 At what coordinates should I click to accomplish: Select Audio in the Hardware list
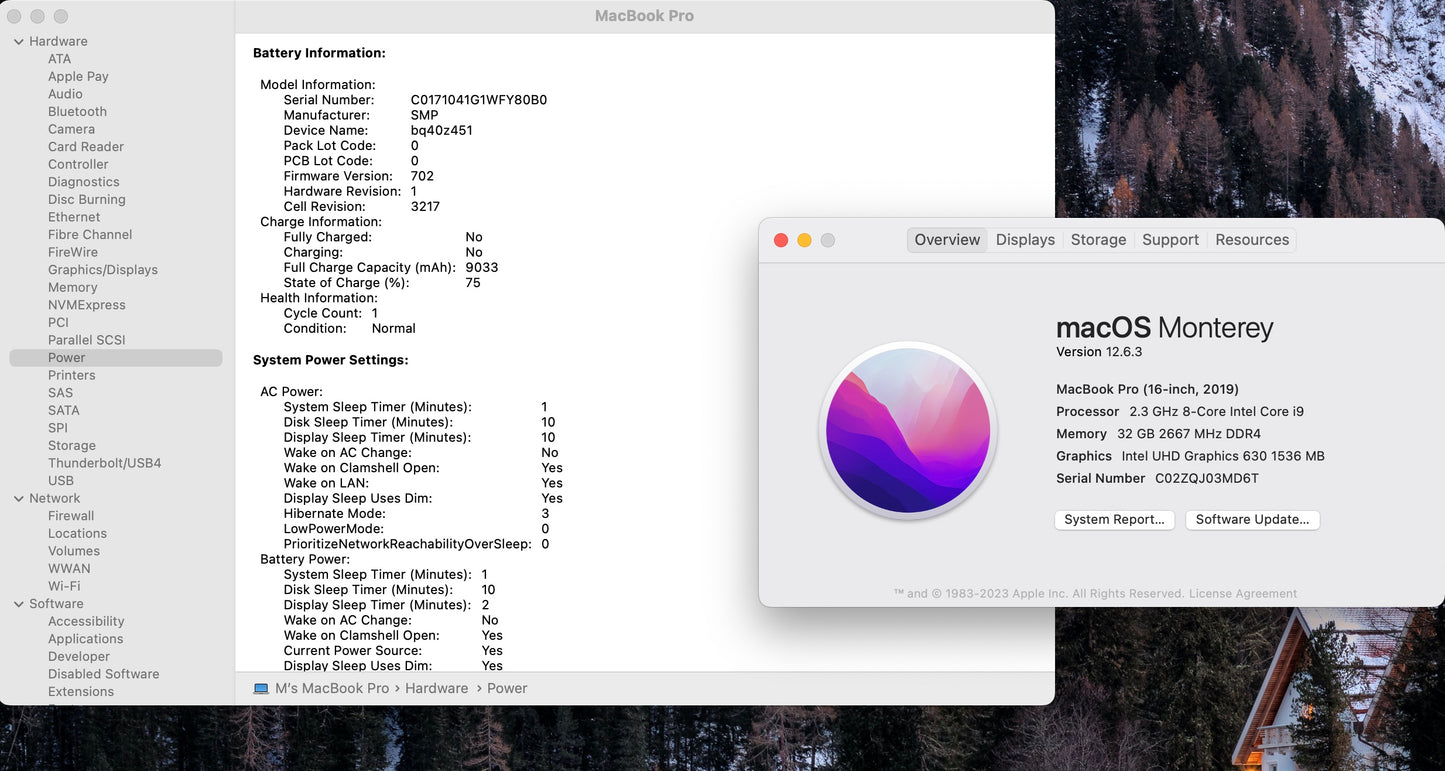click(x=65, y=94)
